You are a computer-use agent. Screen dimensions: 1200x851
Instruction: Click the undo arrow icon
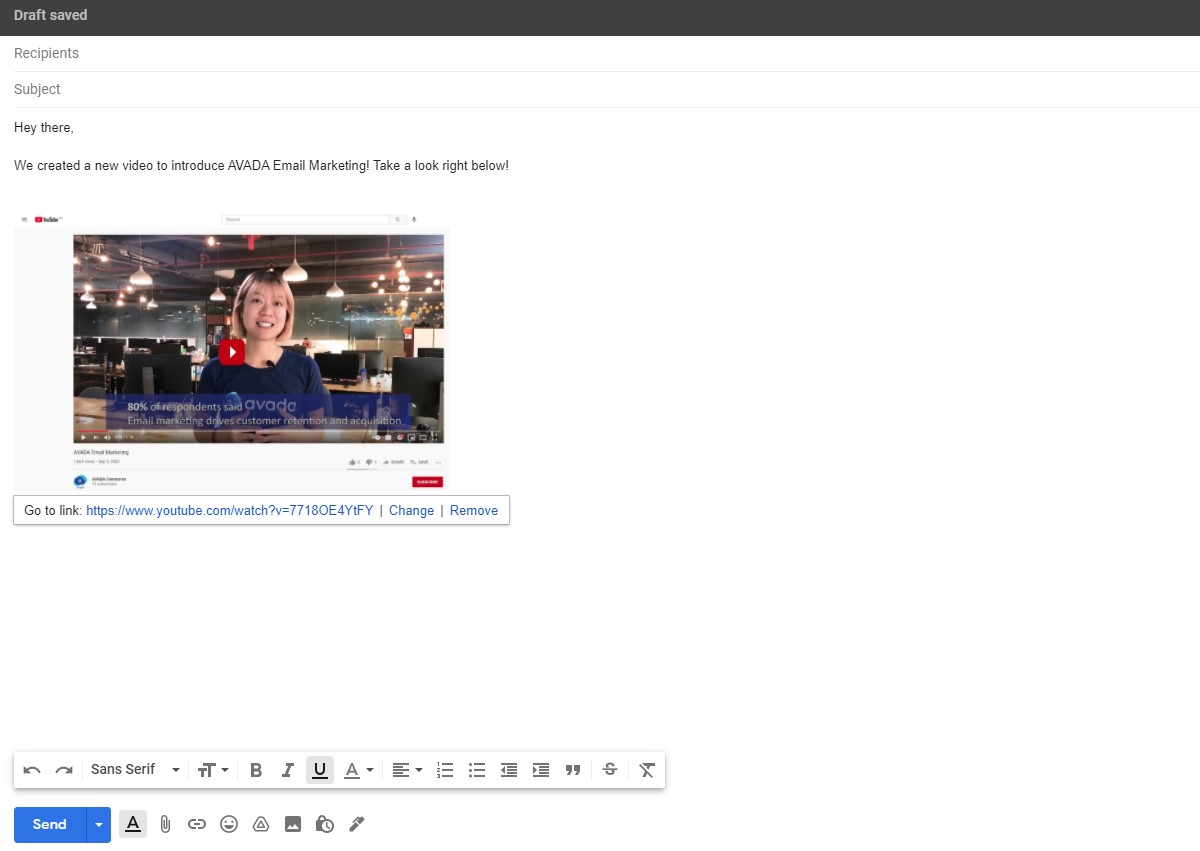[32, 770]
